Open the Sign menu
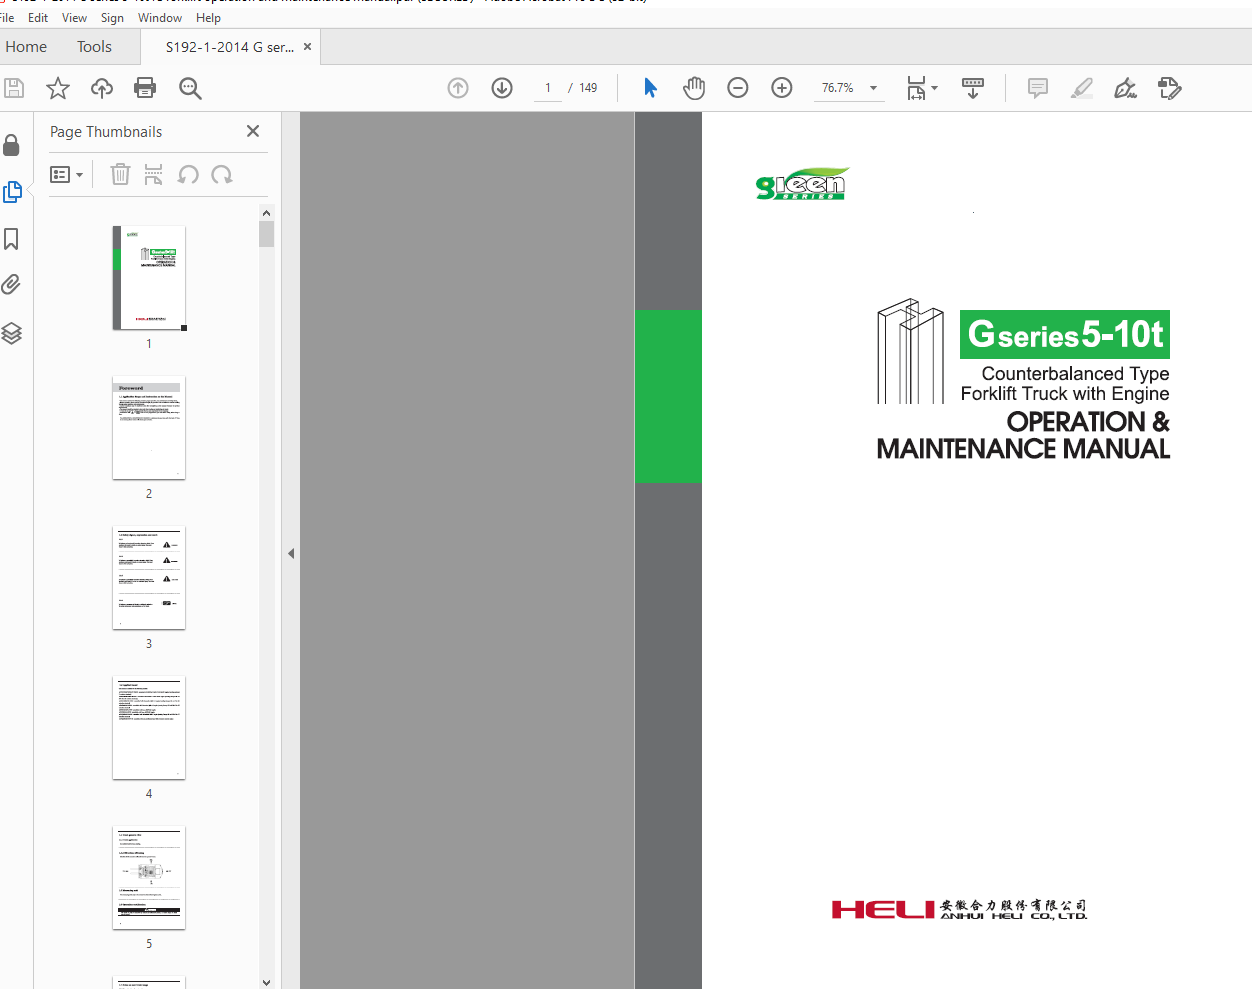1252x989 pixels. (112, 18)
